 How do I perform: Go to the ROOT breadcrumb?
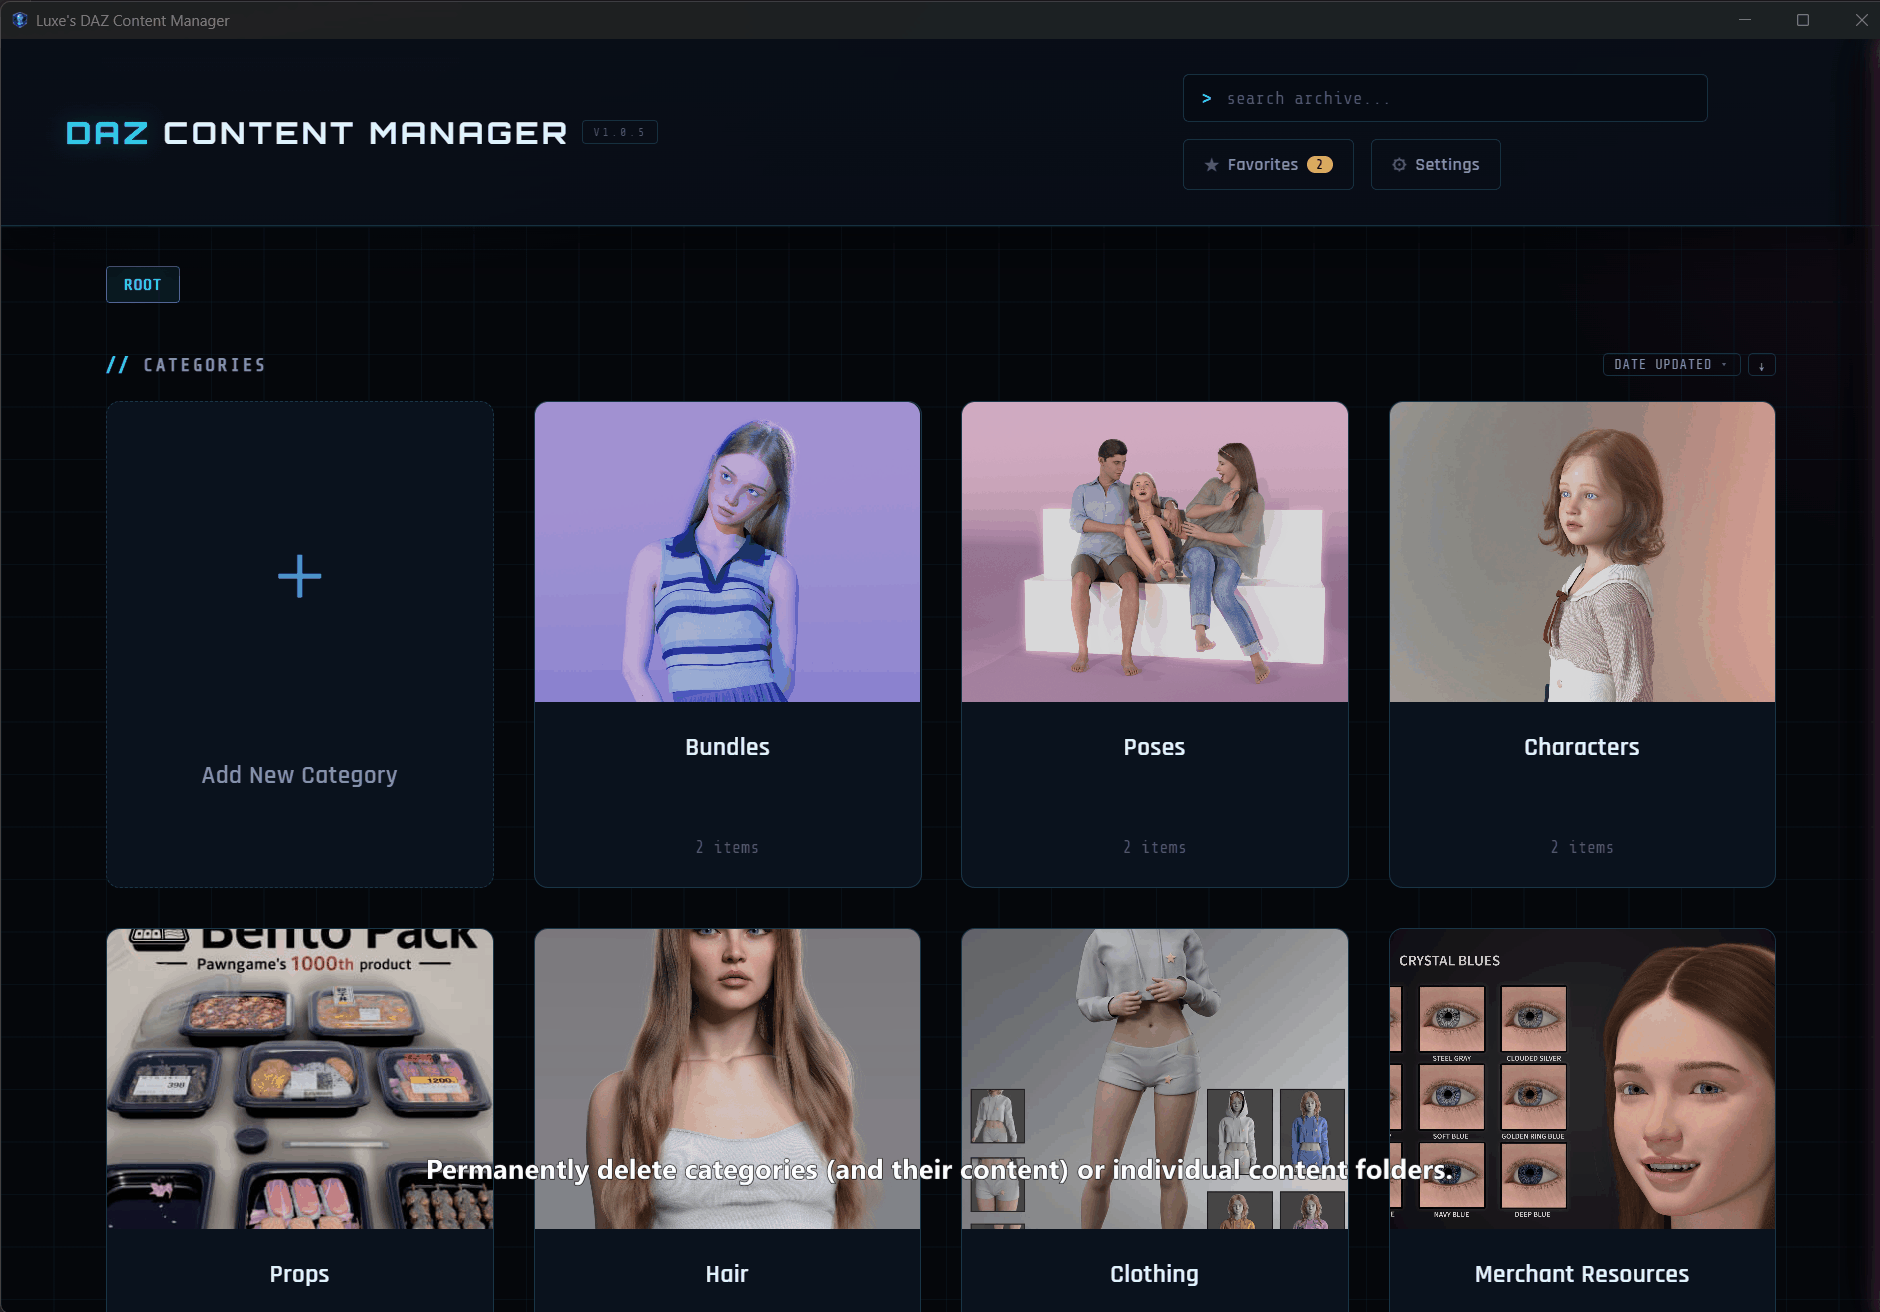pos(143,285)
